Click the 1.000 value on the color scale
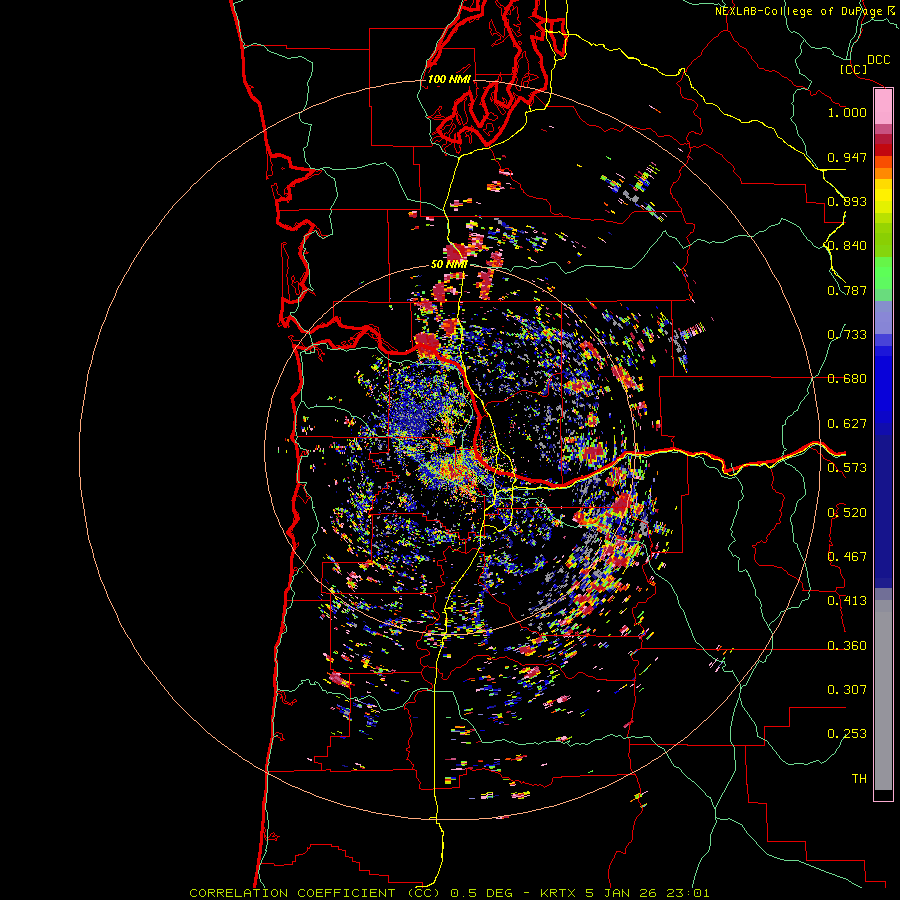The height and width of the screenshot is (900, 900). point(847,112)
